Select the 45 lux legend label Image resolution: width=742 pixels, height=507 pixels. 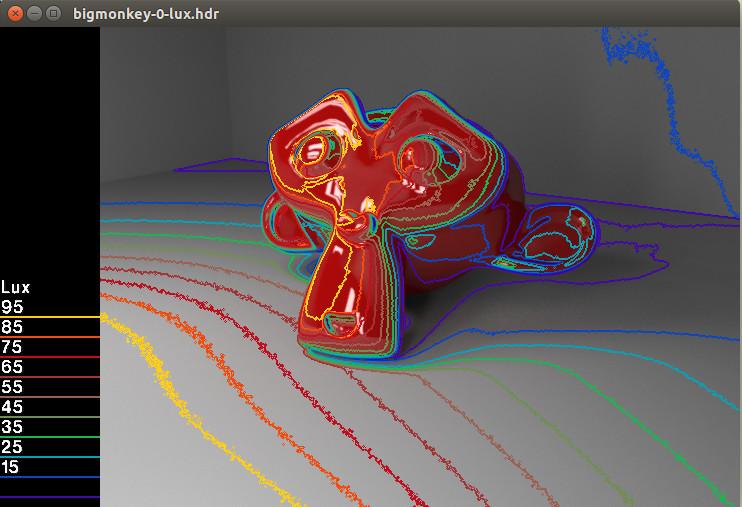12,407
